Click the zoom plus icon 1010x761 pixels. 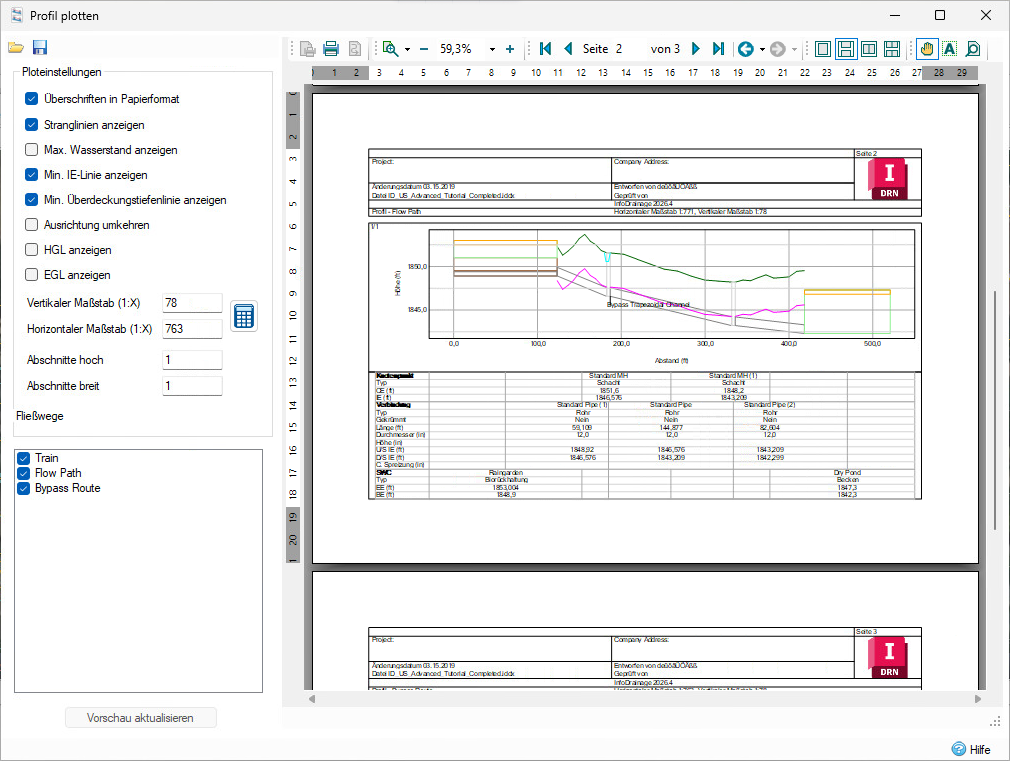point(510,49)
